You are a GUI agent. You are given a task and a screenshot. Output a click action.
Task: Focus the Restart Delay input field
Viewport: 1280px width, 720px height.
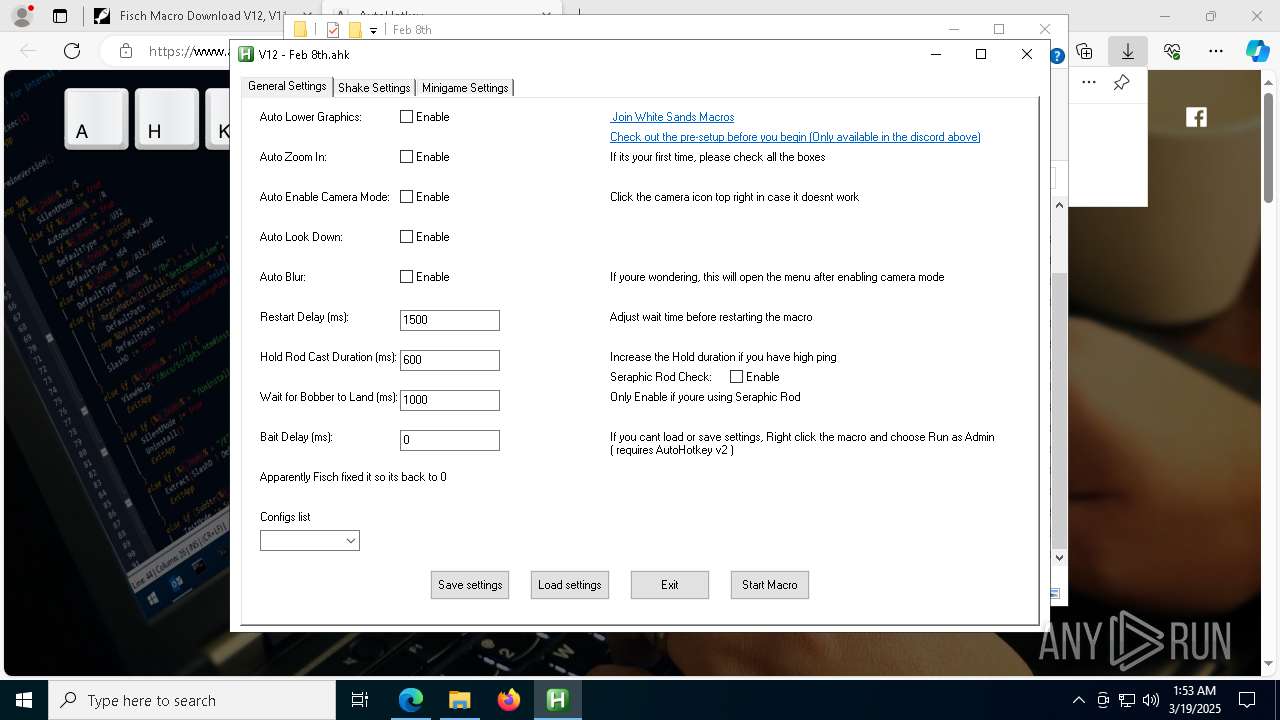450,320
